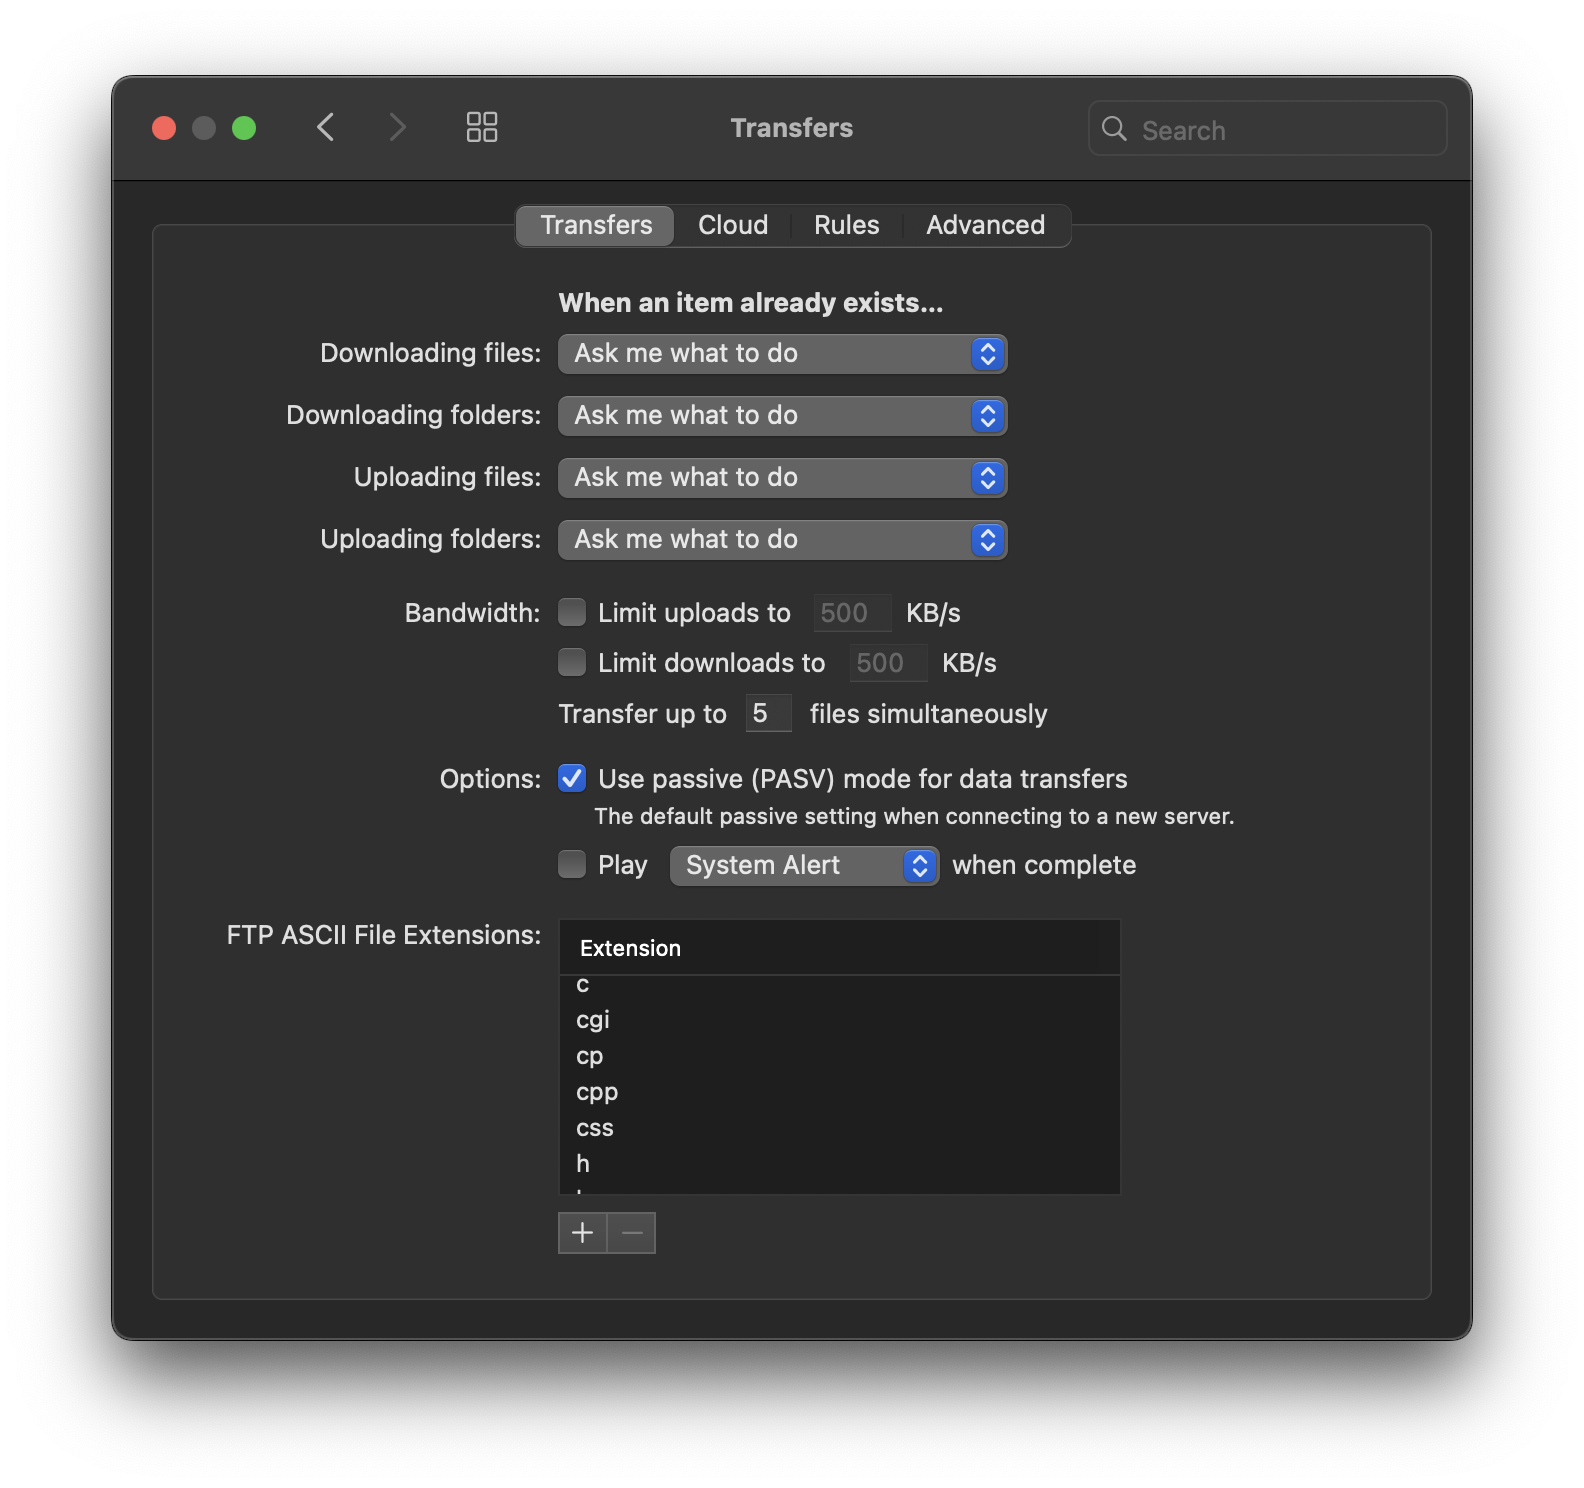The image size is (1584, 1488).
Task: Add a new ASCII extension with plus button
Action: click(x=582, y=1233)
